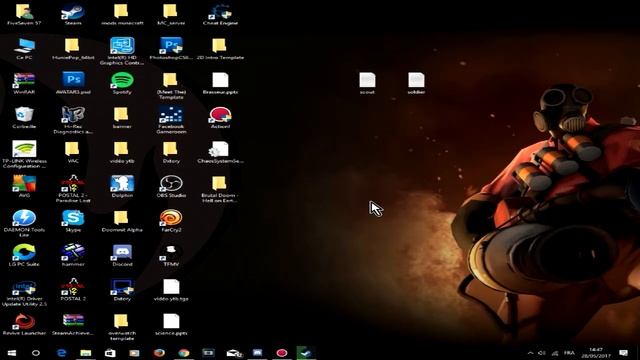Open the WinRAR shortcut
Viewport: 640px width, 360px height.
point(24,83)
